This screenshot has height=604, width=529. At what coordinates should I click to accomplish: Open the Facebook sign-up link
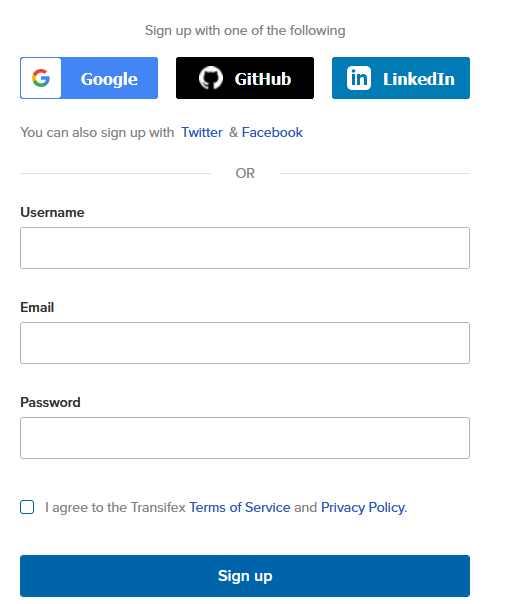[x=272, y=133]
